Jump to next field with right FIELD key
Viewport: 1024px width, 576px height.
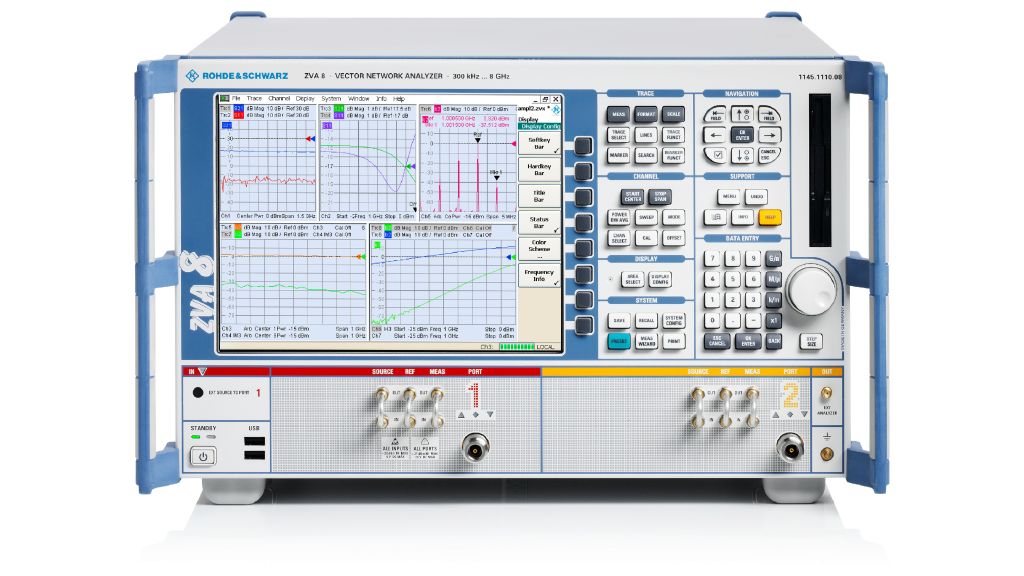[769, 115]
